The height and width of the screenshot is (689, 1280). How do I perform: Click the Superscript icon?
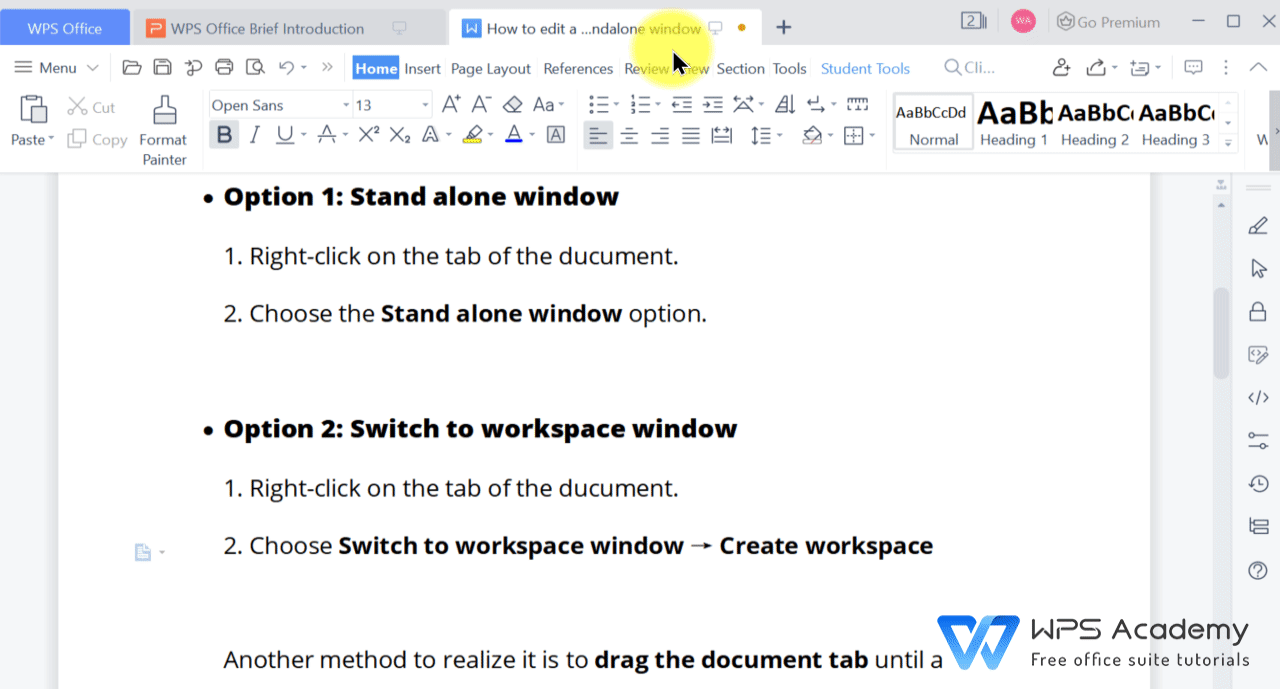(x=369, y=134)
